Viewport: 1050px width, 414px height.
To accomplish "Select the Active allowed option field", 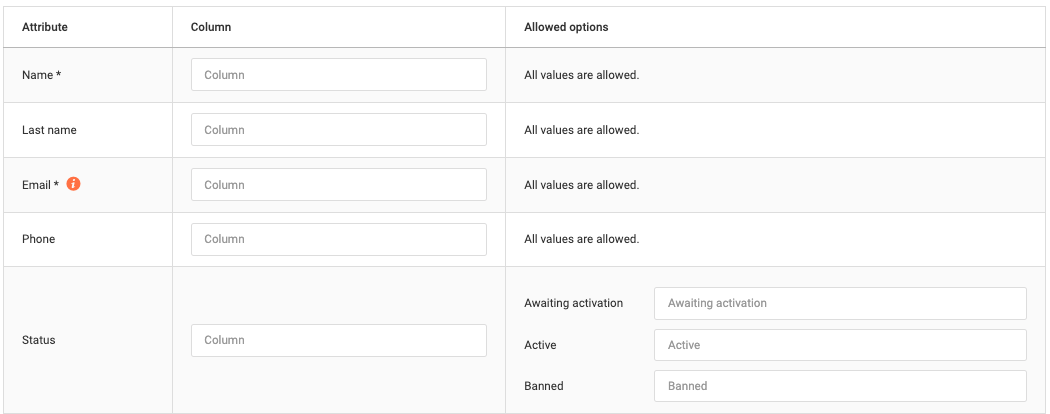I will (x=840, y=345).
